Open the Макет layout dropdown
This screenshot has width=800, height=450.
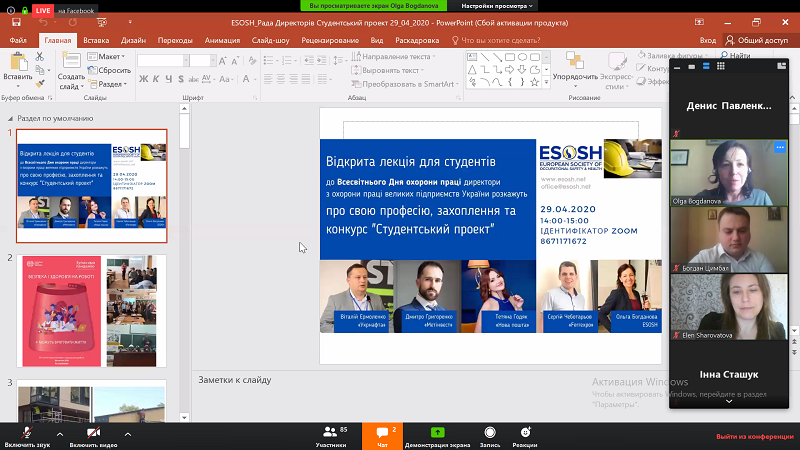pyautogui.click(x=107, y=57)
